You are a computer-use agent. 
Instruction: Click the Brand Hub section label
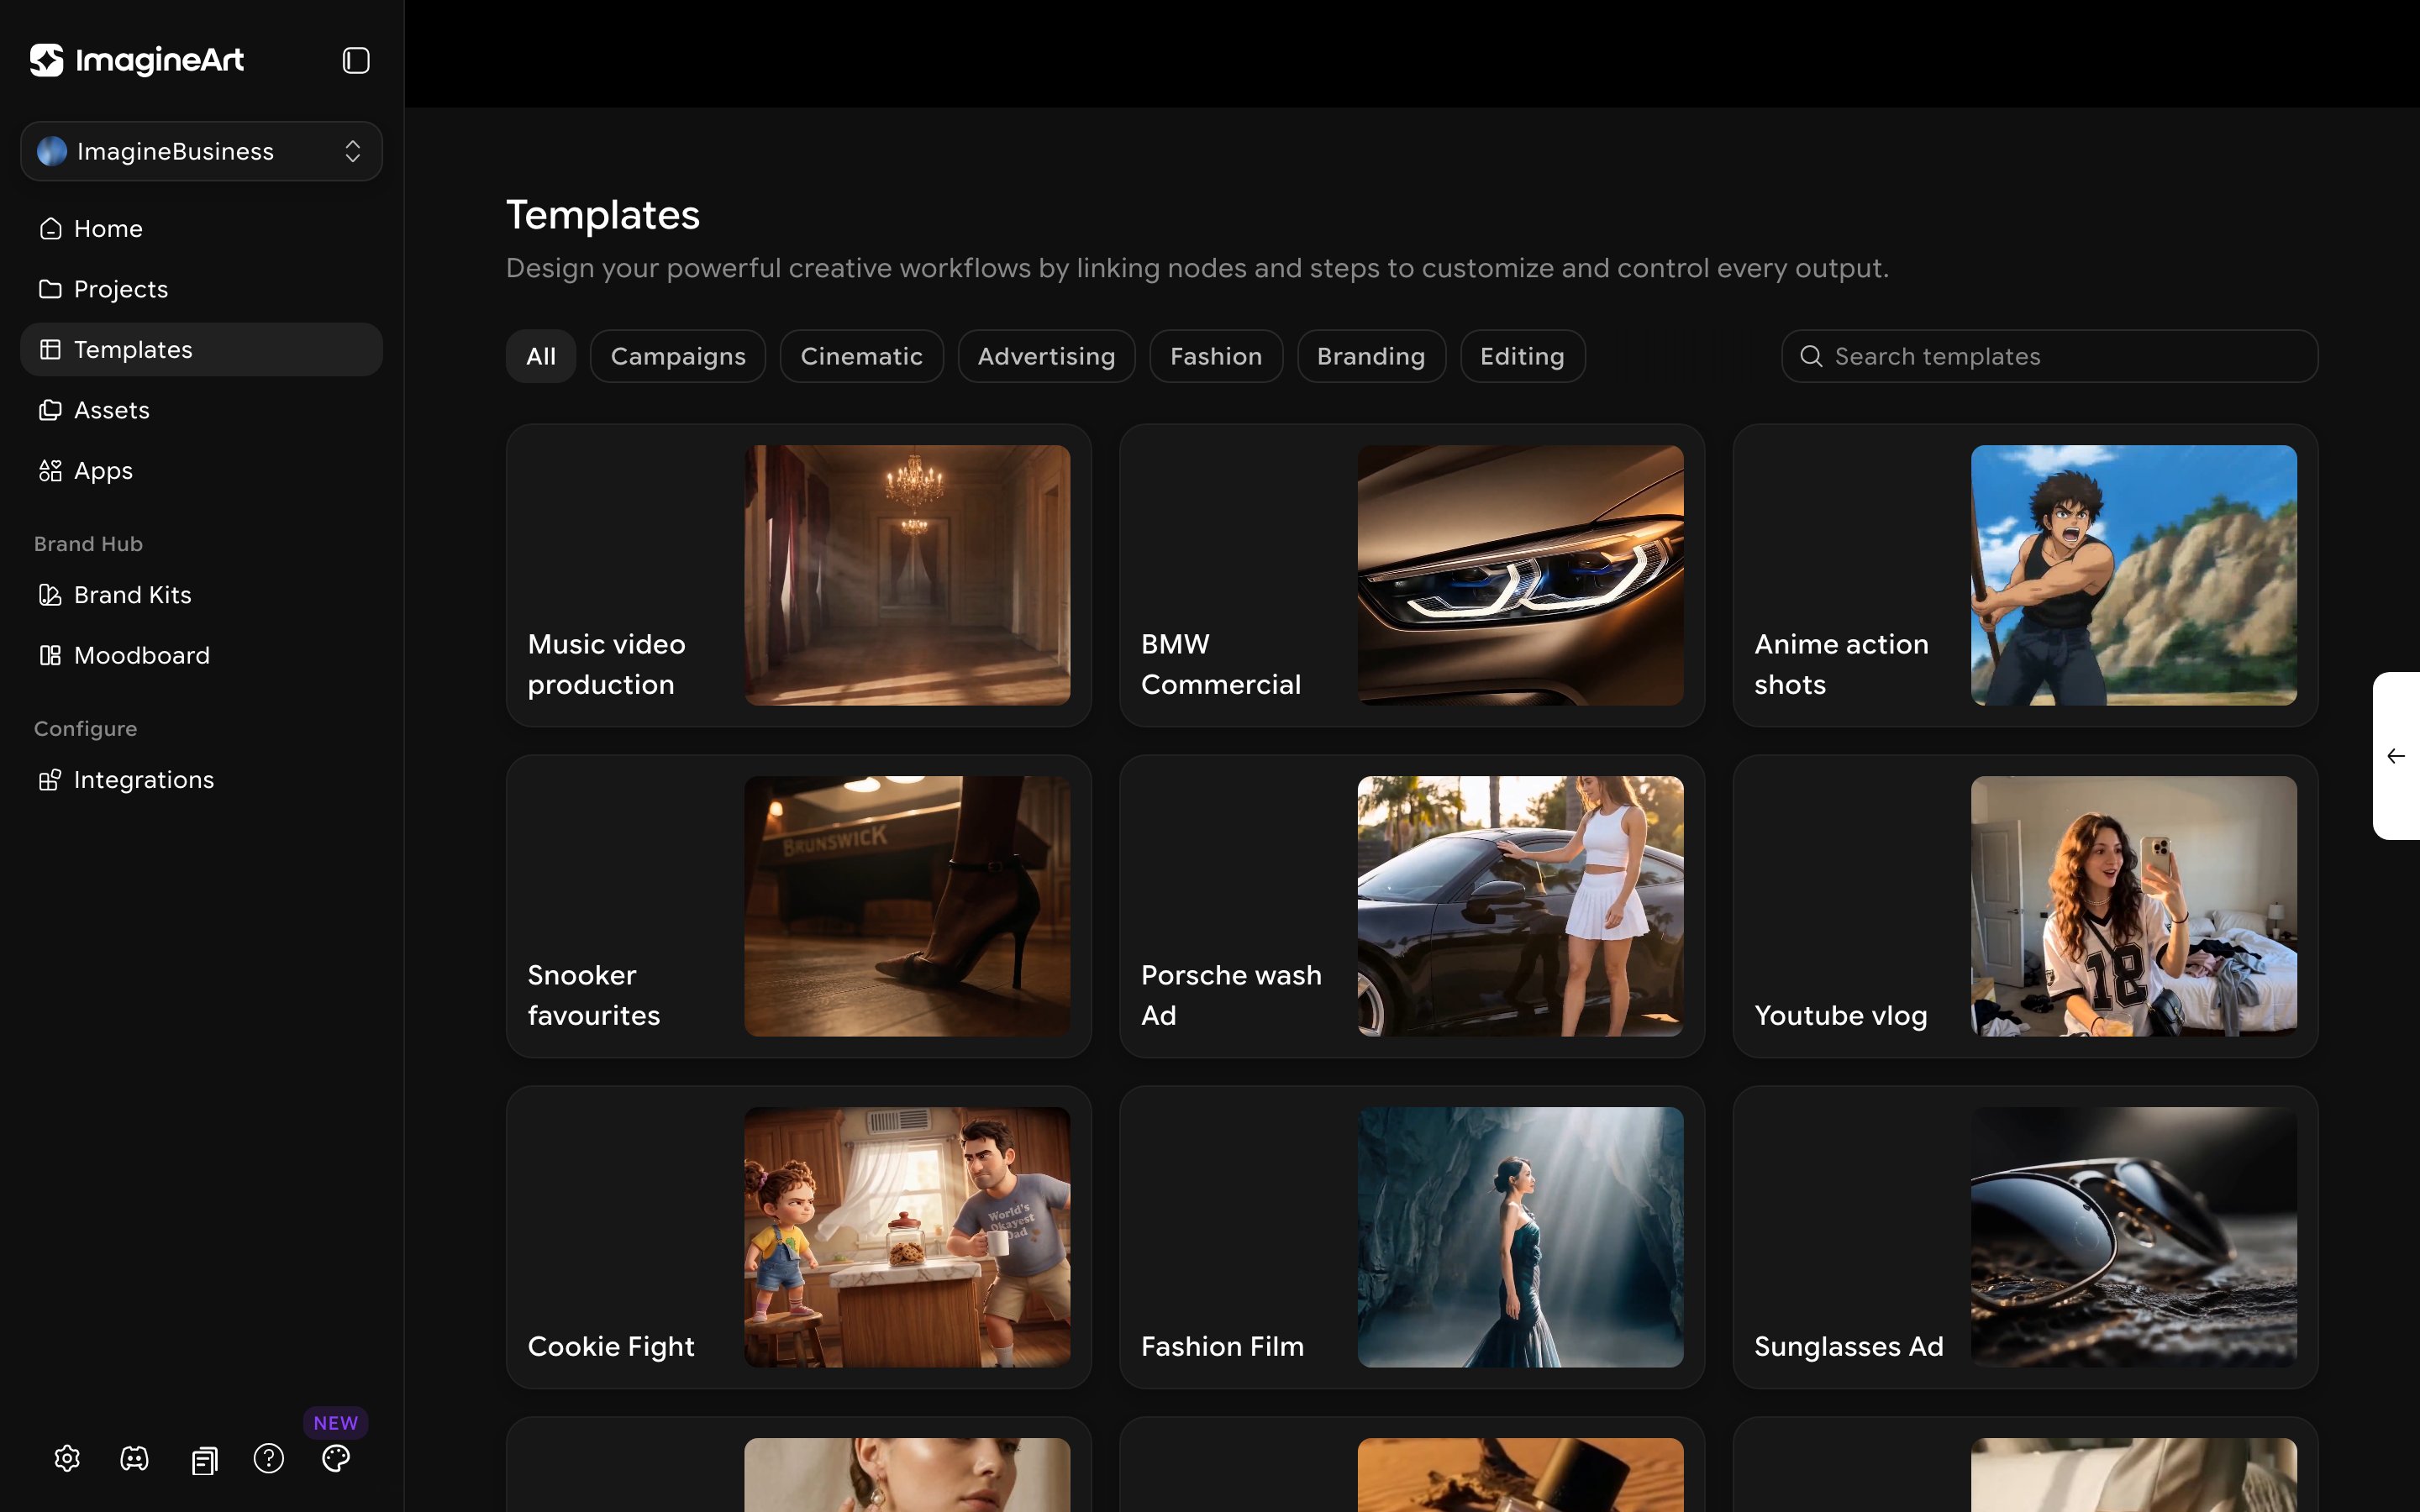click(88, 544)
